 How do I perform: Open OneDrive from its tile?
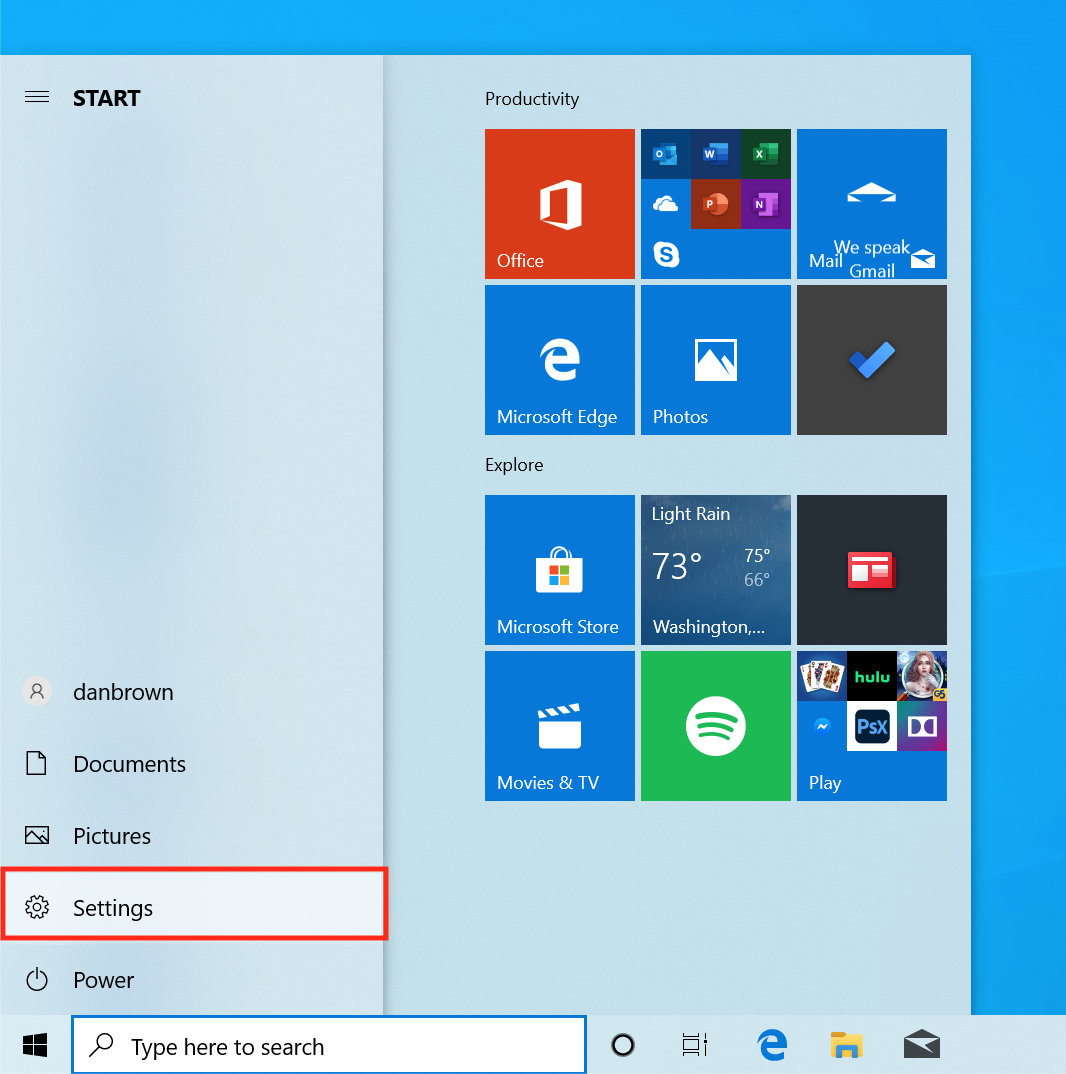(x=664, y=204)
